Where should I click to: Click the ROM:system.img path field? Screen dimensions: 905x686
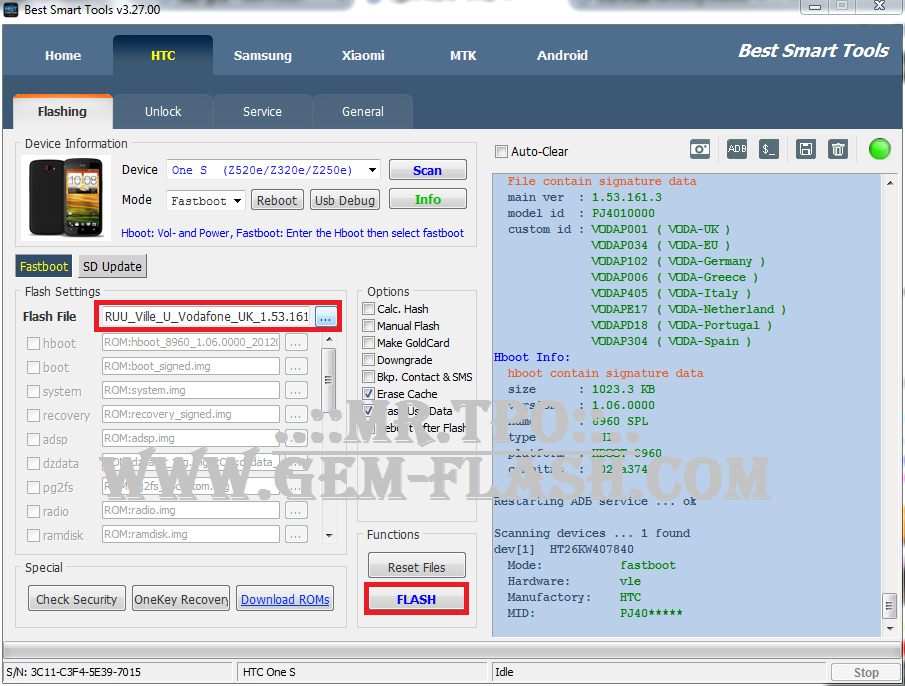pos(191,391)
